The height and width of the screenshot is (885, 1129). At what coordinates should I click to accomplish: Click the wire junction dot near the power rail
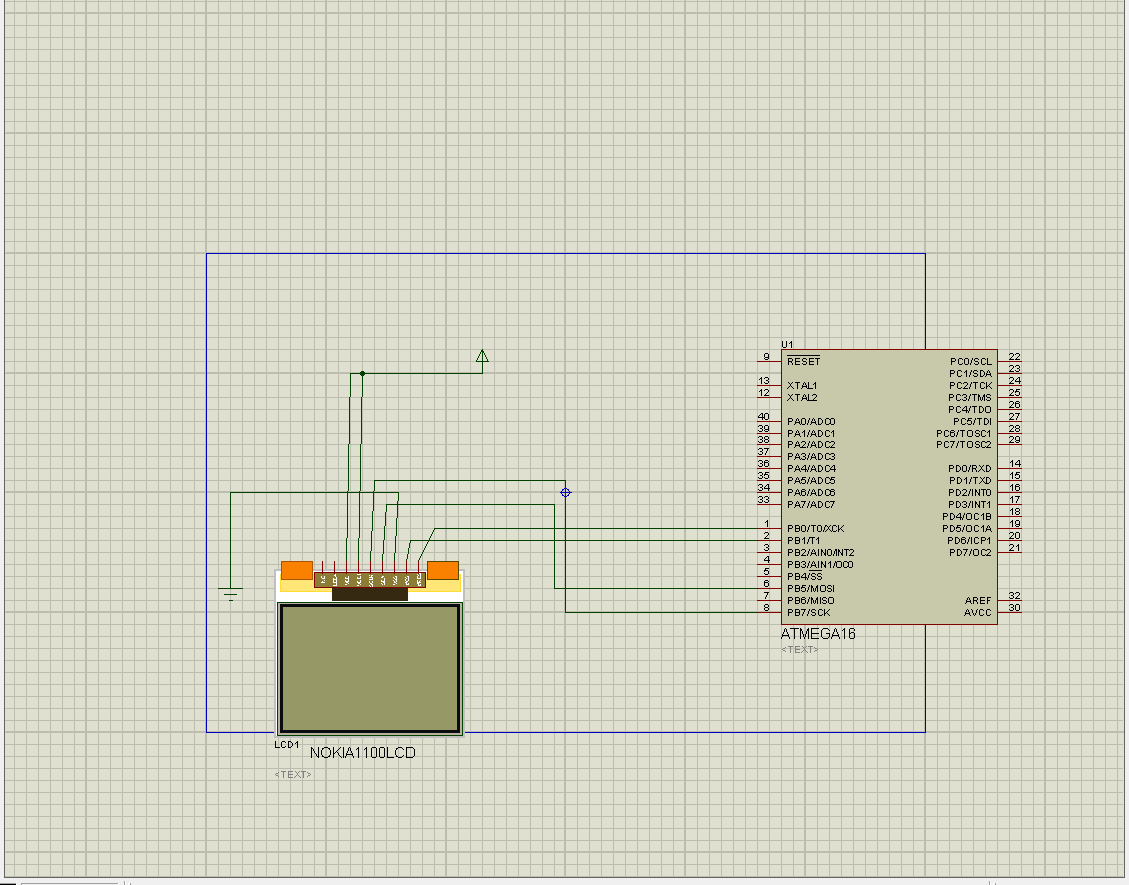(362, 374)
